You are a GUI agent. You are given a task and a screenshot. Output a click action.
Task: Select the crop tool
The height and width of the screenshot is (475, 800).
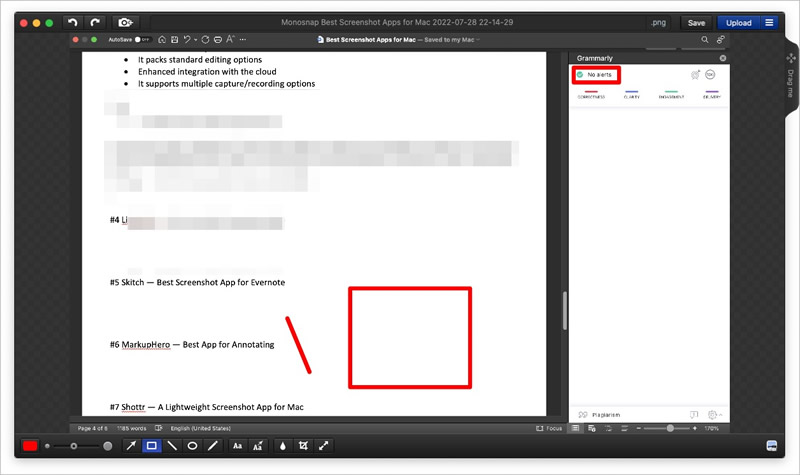coord(303,446)
